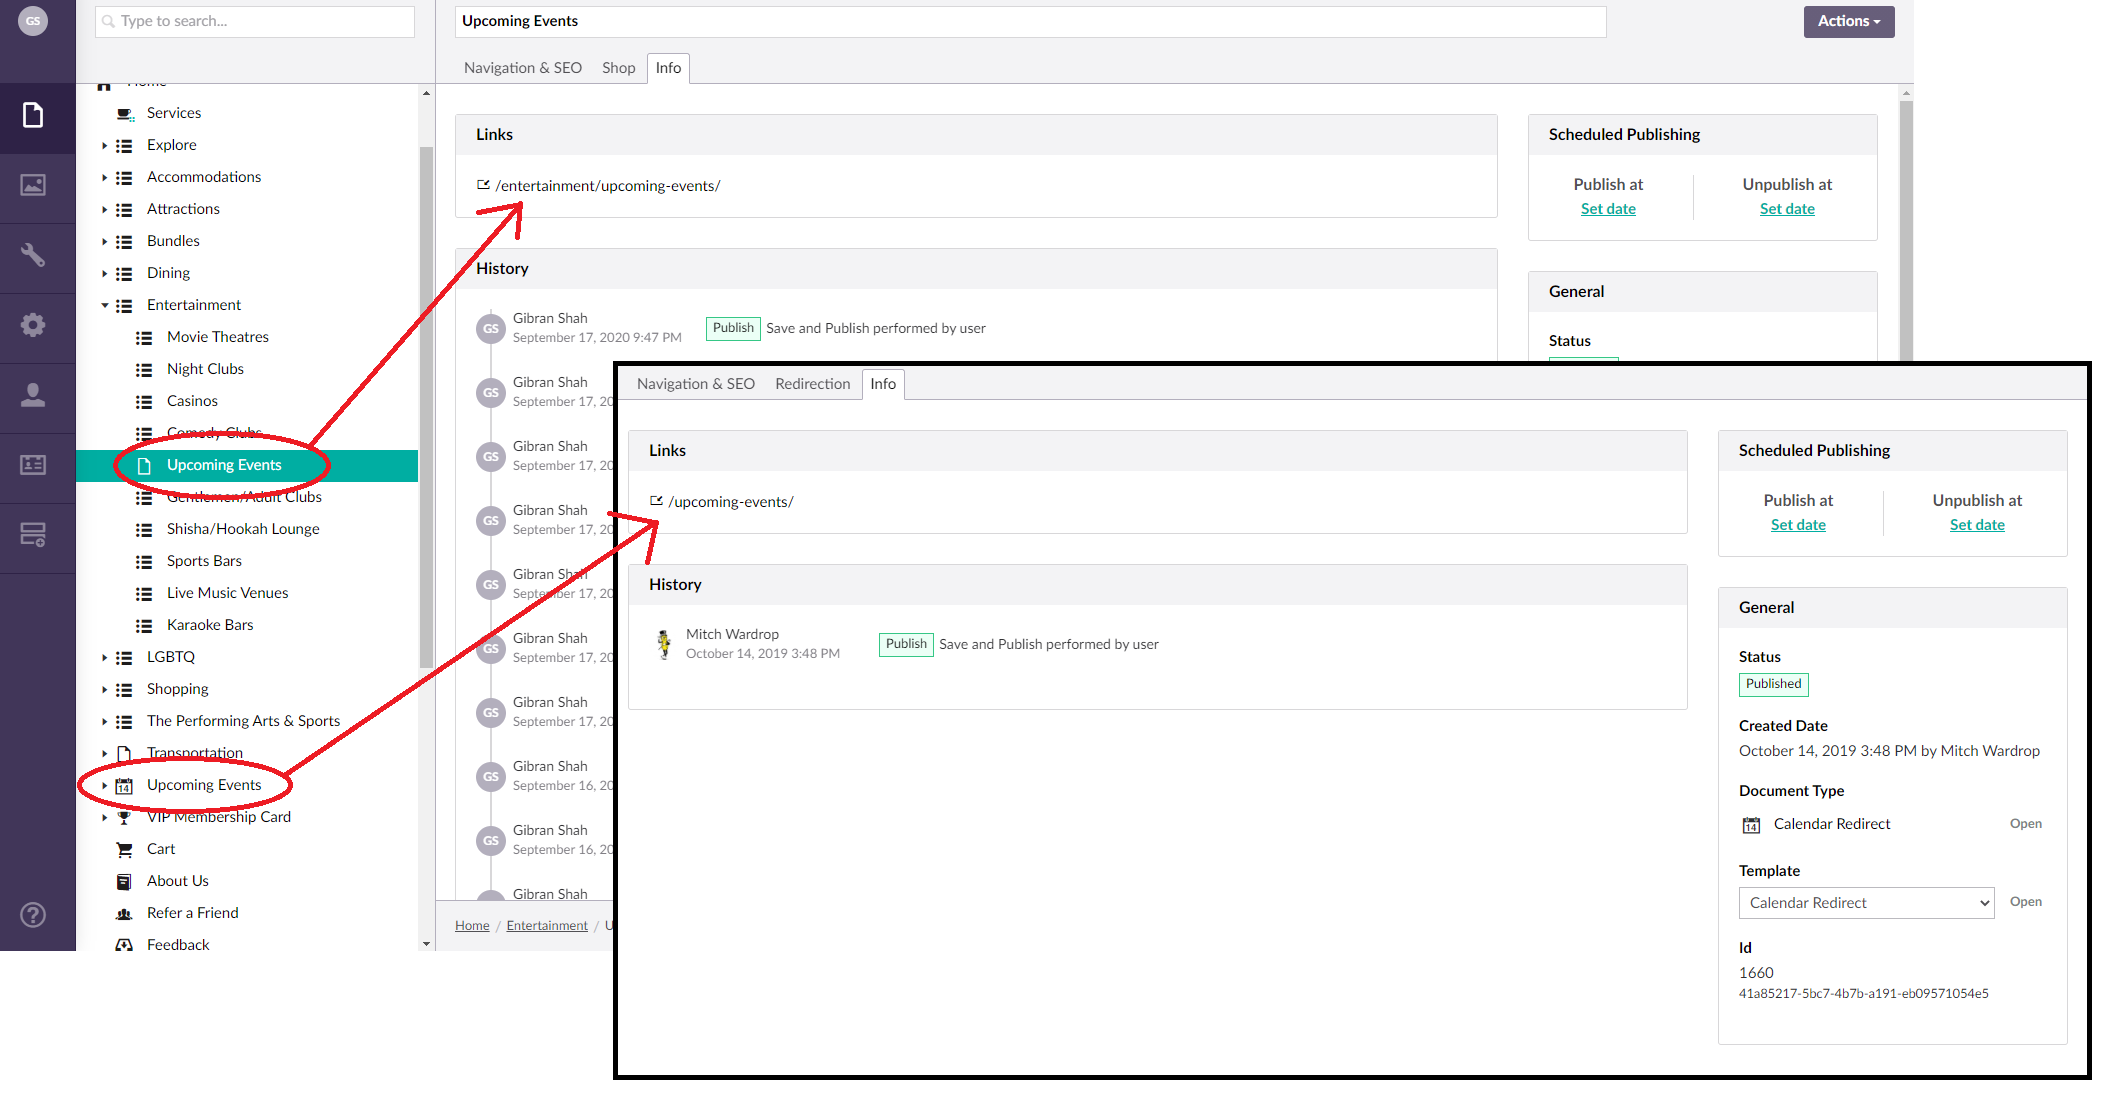The image size is (2108, 1104).
Task: Open the gear configuration section
Action: (x=33, y=325)
